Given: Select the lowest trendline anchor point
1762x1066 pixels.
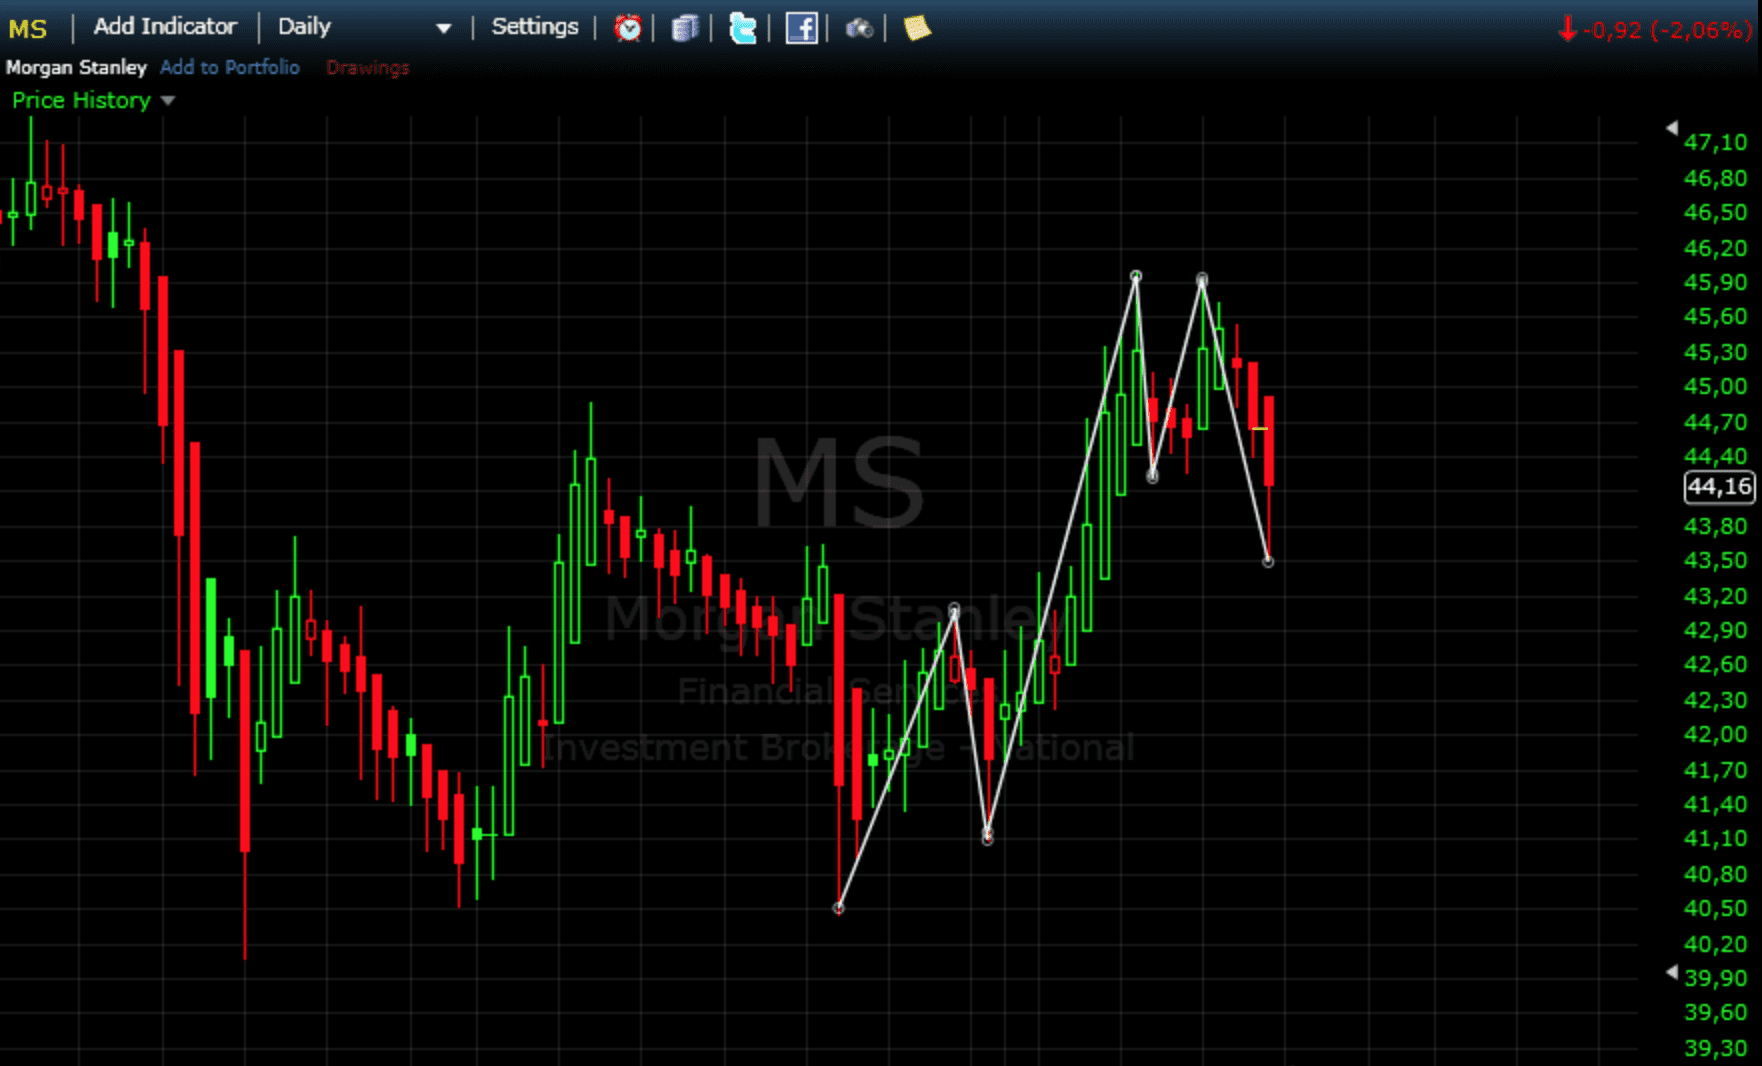Looking at the screenshot, I should point(838,908).
